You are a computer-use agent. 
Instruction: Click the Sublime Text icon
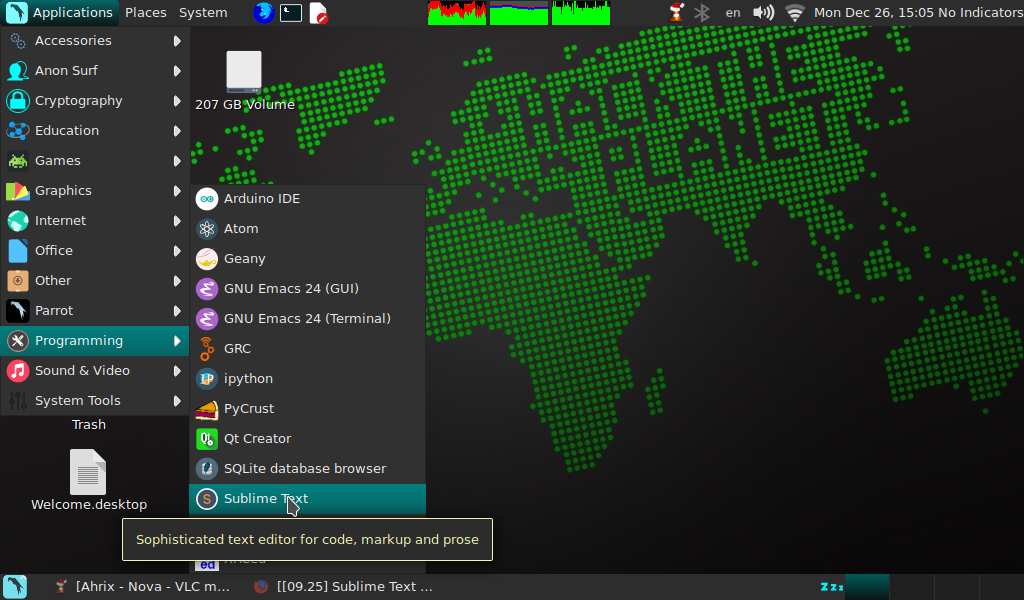pos(207,499)
